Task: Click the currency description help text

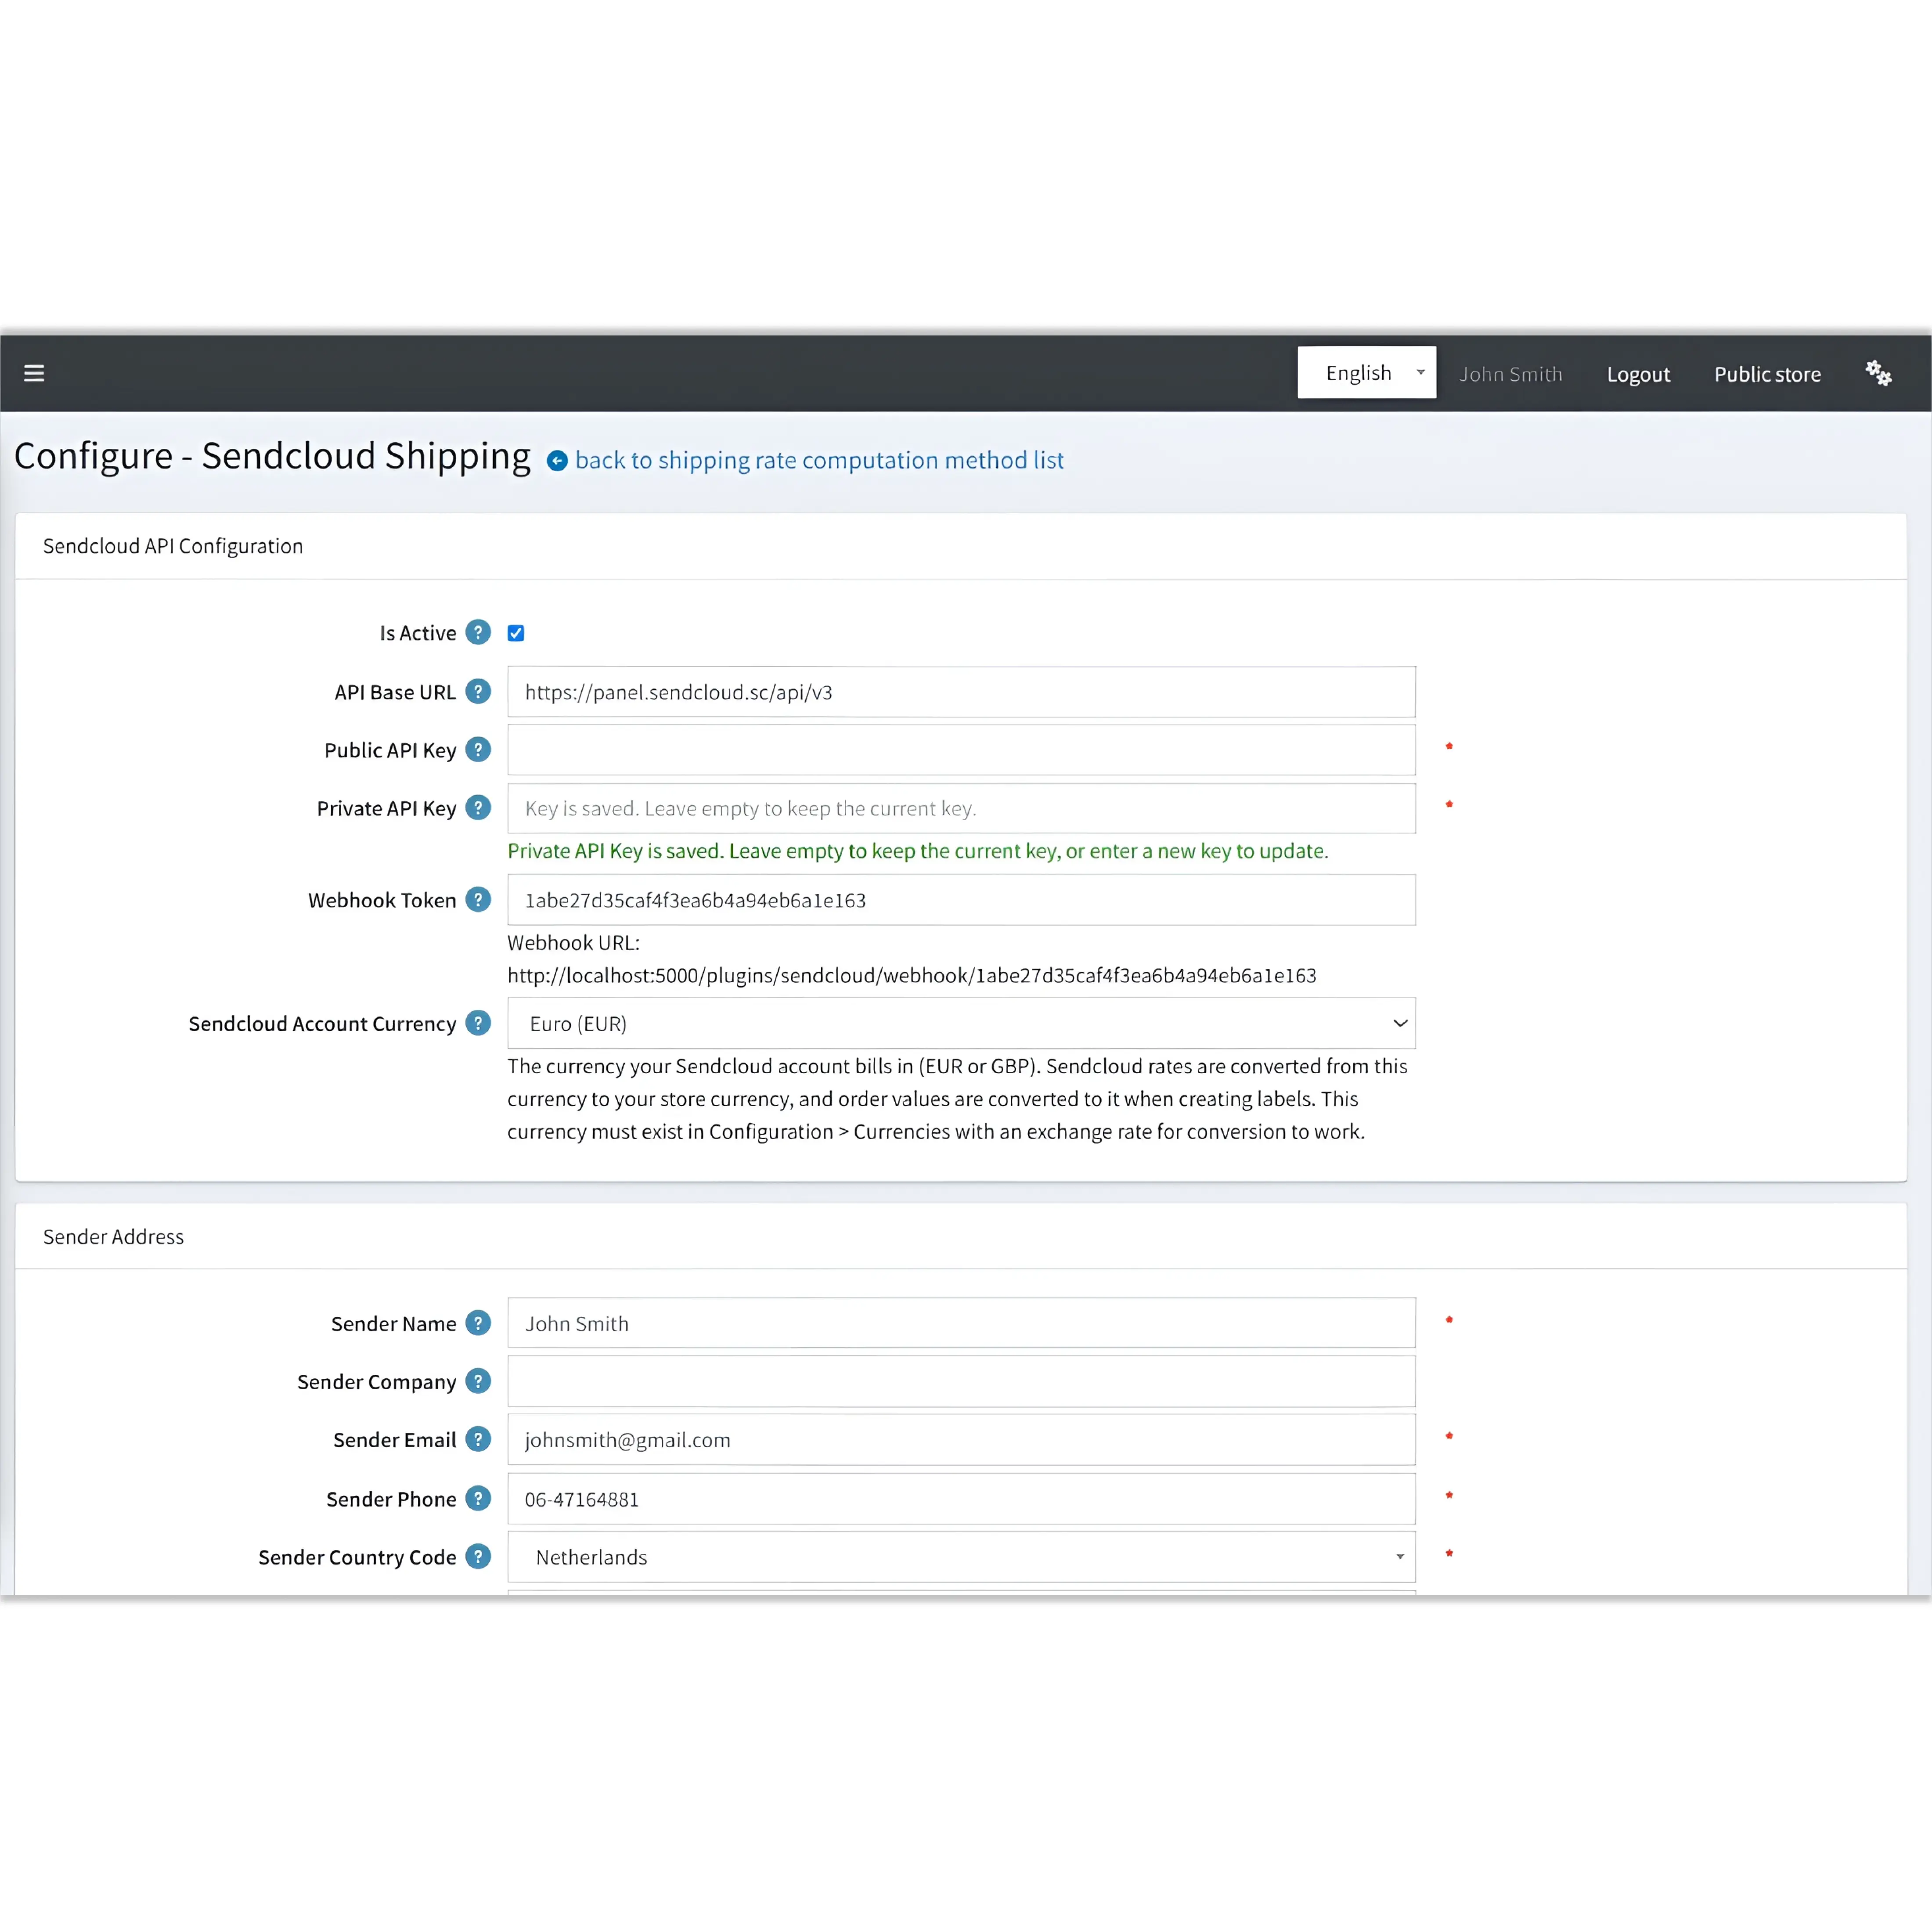Action: tap(957, 1099)
